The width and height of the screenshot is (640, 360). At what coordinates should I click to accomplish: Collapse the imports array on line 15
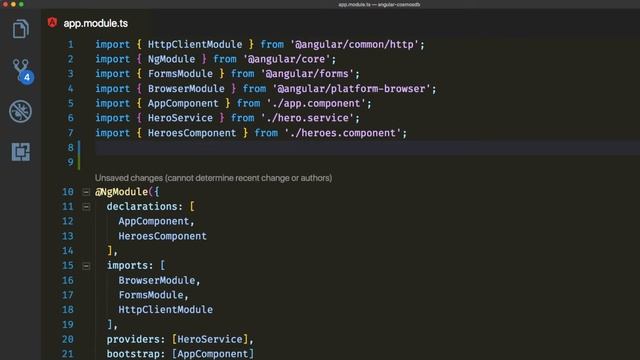click(x=86, y=266)
